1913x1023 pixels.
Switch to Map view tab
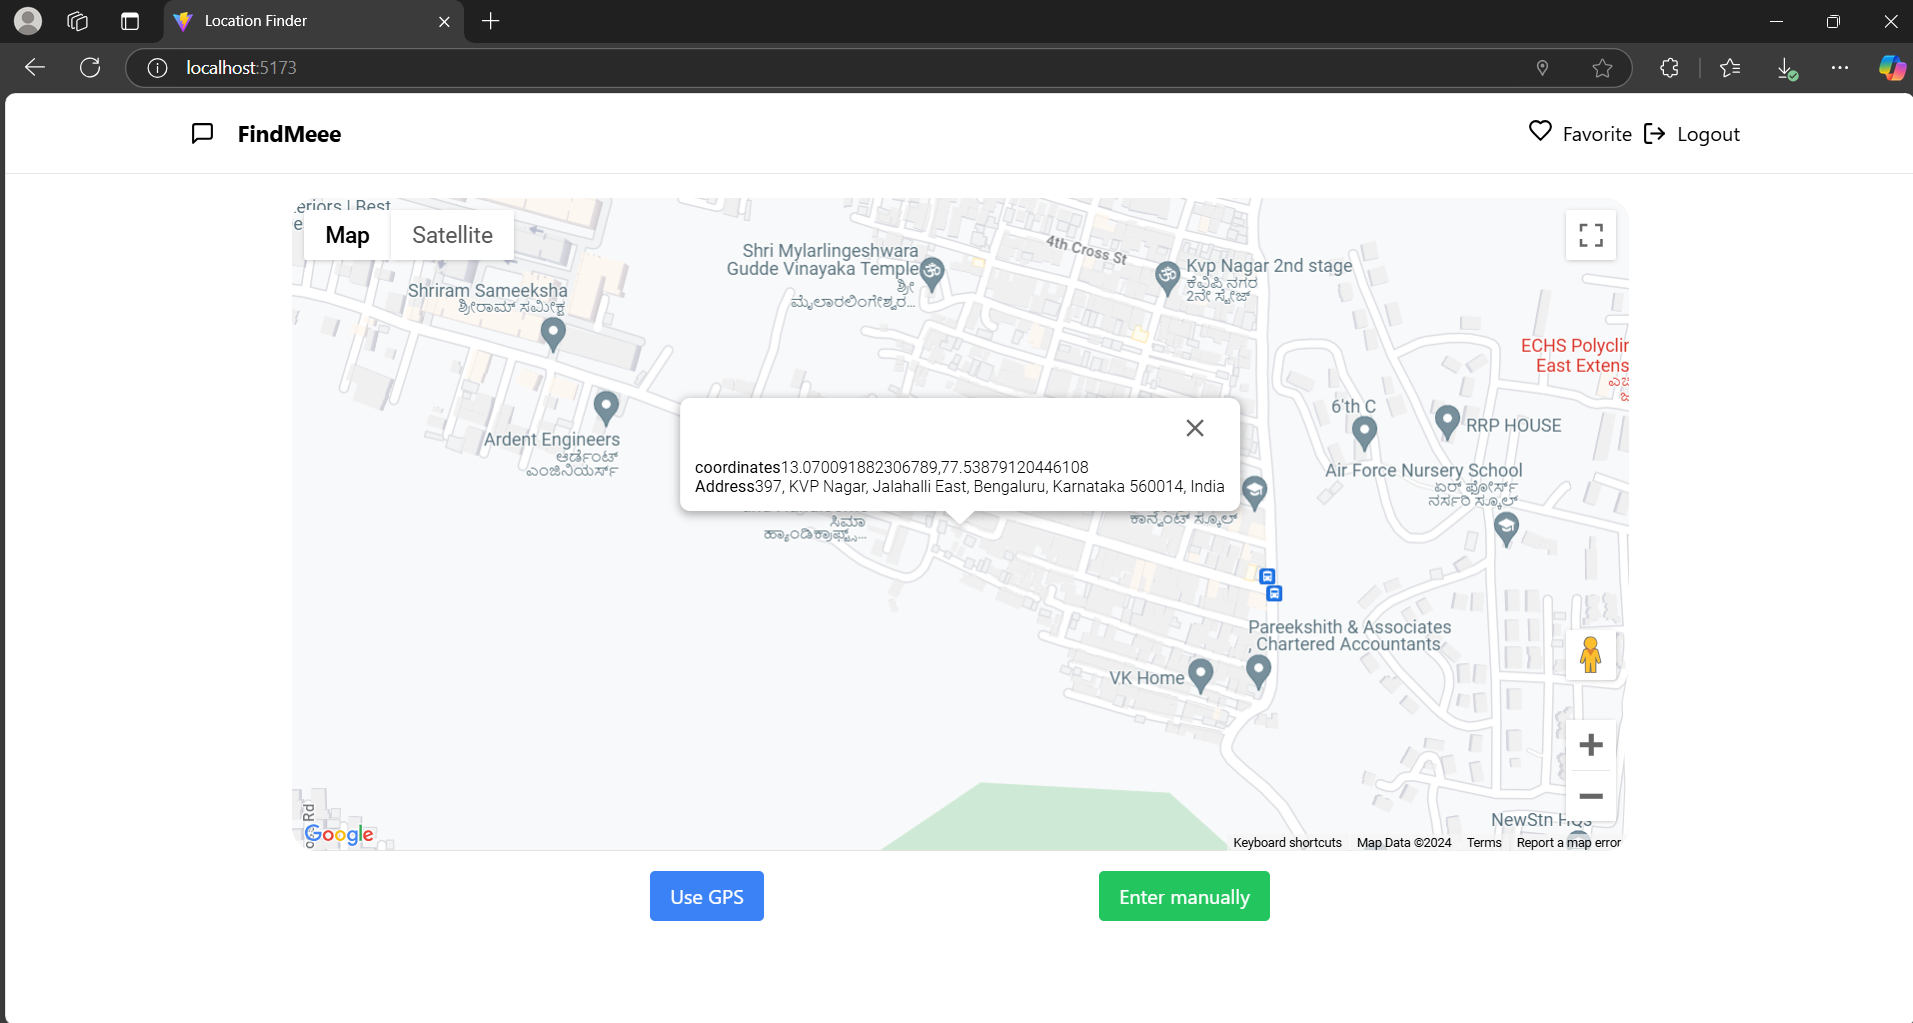pos(347,235)
